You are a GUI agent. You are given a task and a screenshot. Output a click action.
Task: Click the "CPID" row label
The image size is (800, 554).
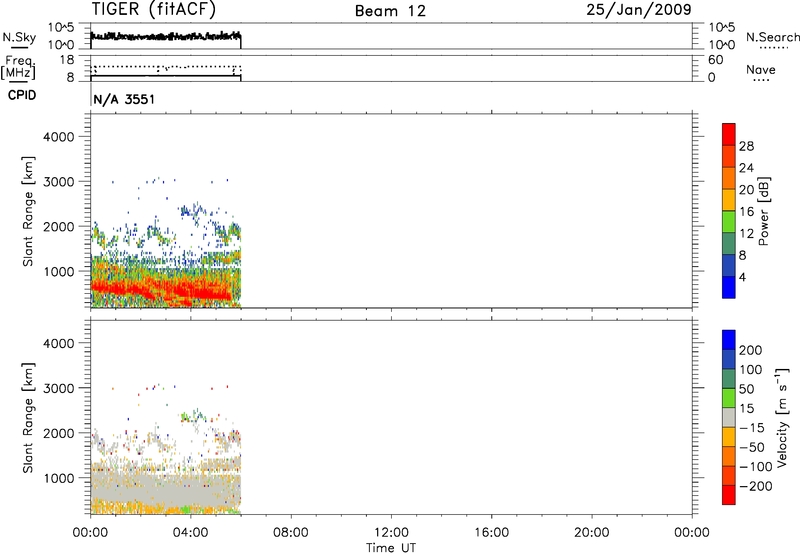click(x=22, y=95)
